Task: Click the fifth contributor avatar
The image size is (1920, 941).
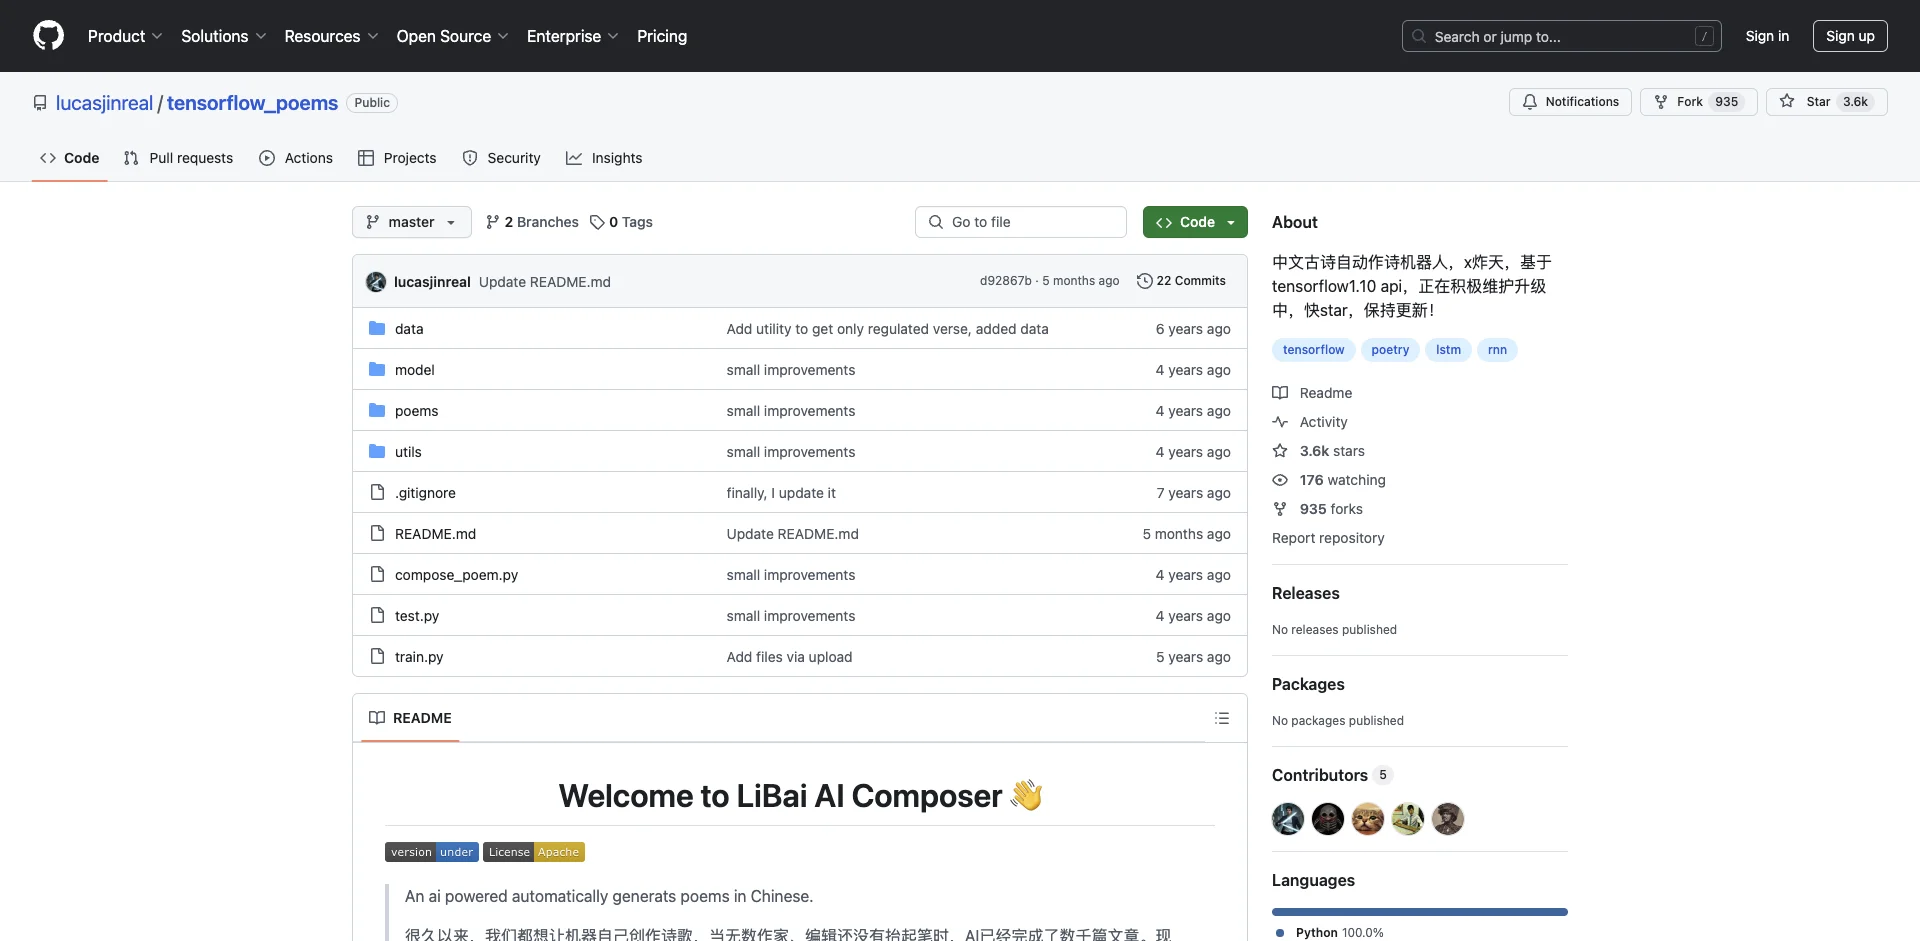Action: pyautogui.click(x=1448, y=819)
